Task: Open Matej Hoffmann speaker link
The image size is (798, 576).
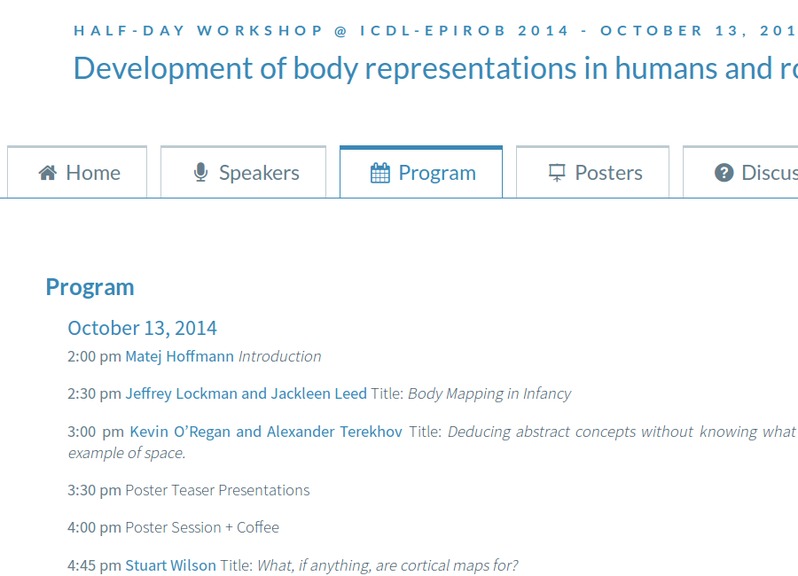Action: point(180,356)
